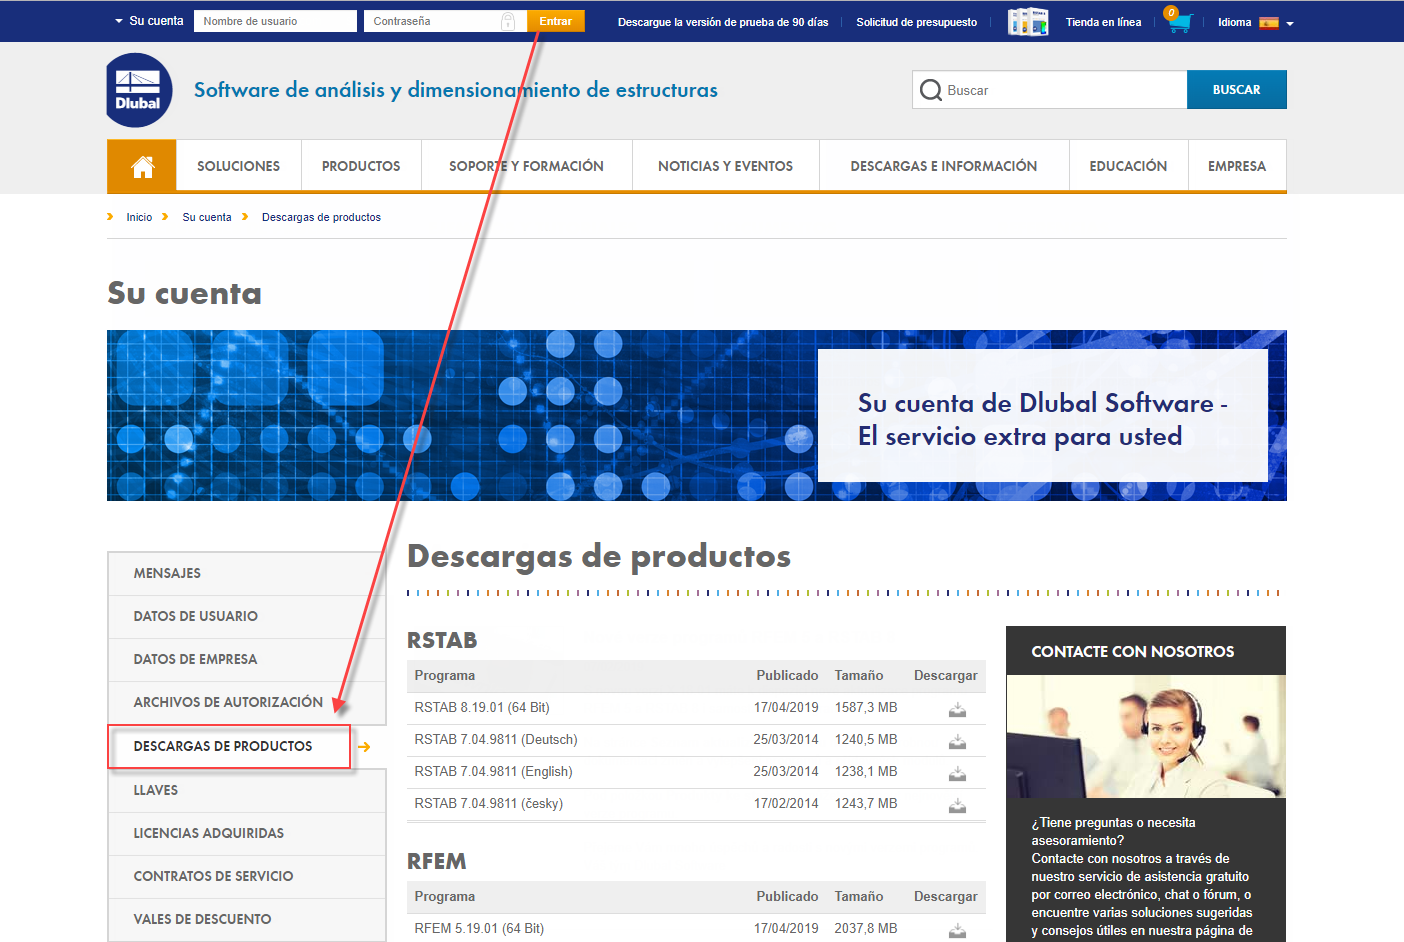Click the software boxes icon near Tienda en línea
1404x942 pixels.
point(1028,21)
